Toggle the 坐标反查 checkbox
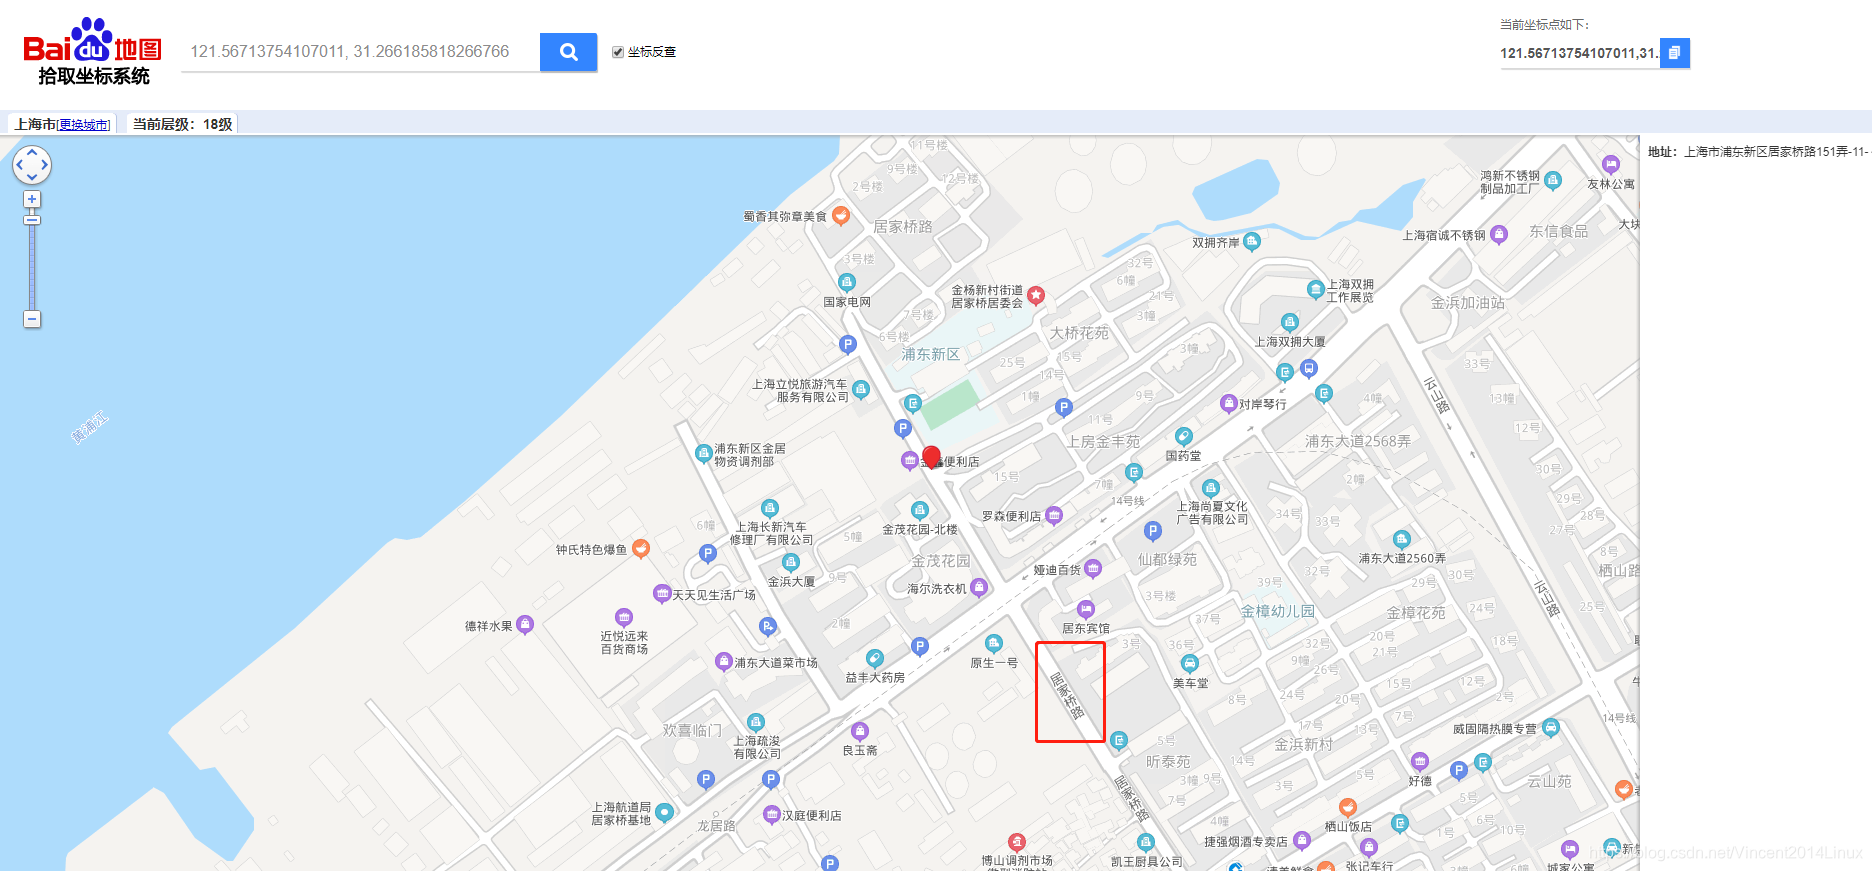This screenshot has height=871, width=1872. (x=618, y=52)
